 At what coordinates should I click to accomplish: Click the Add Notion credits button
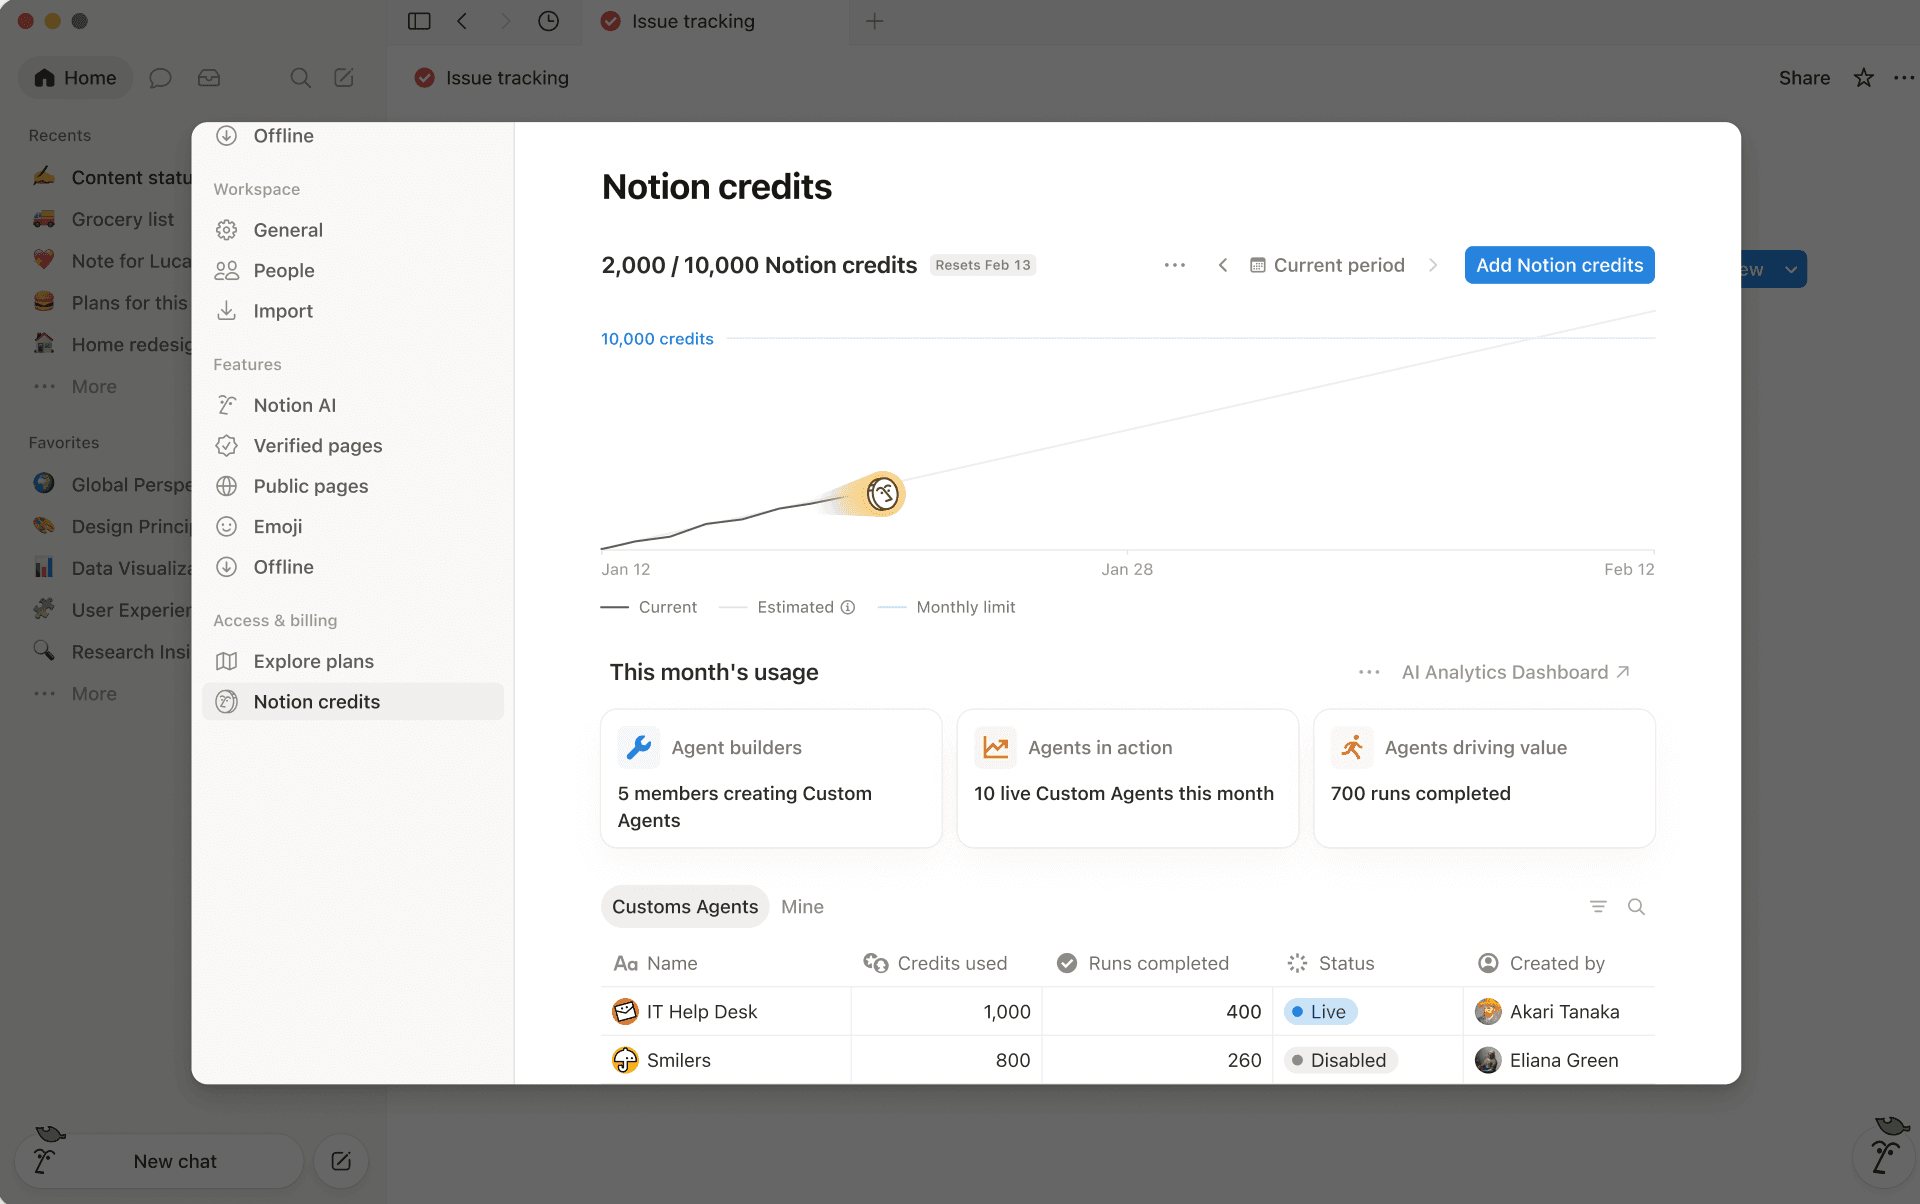tap(1559, 265)
